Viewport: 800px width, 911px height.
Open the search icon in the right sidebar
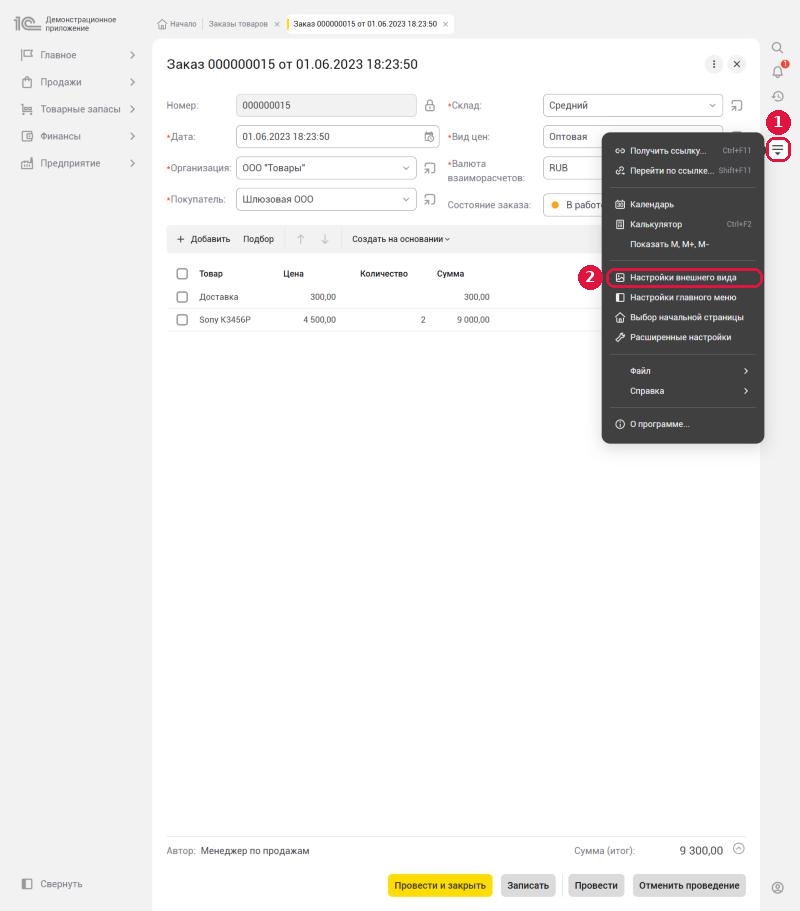click(777, 48)
